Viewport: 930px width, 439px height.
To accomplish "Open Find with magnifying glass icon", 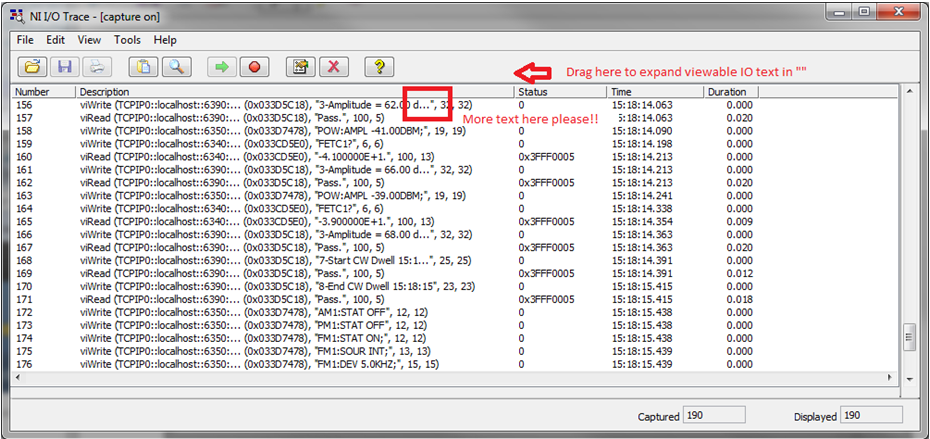I will (176, 67).
